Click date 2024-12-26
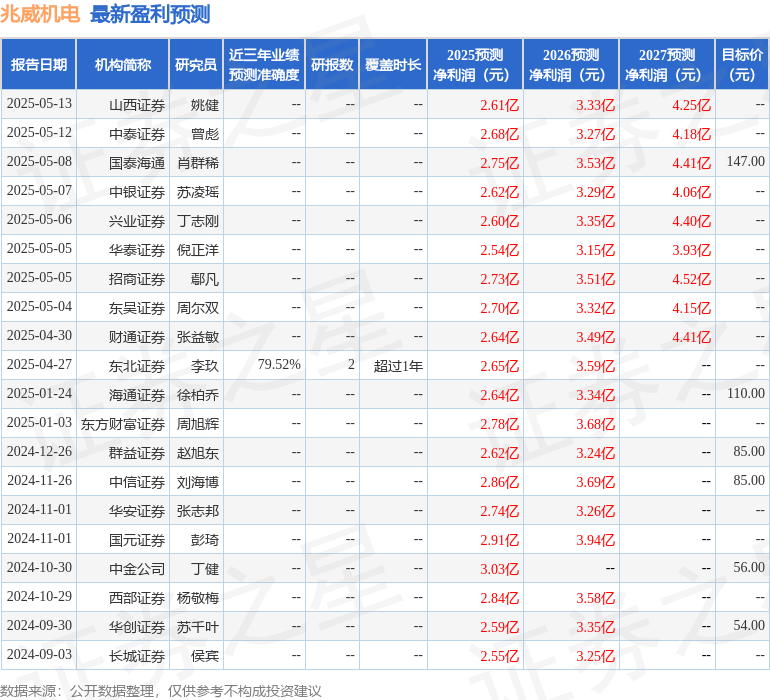 [39, 451]
